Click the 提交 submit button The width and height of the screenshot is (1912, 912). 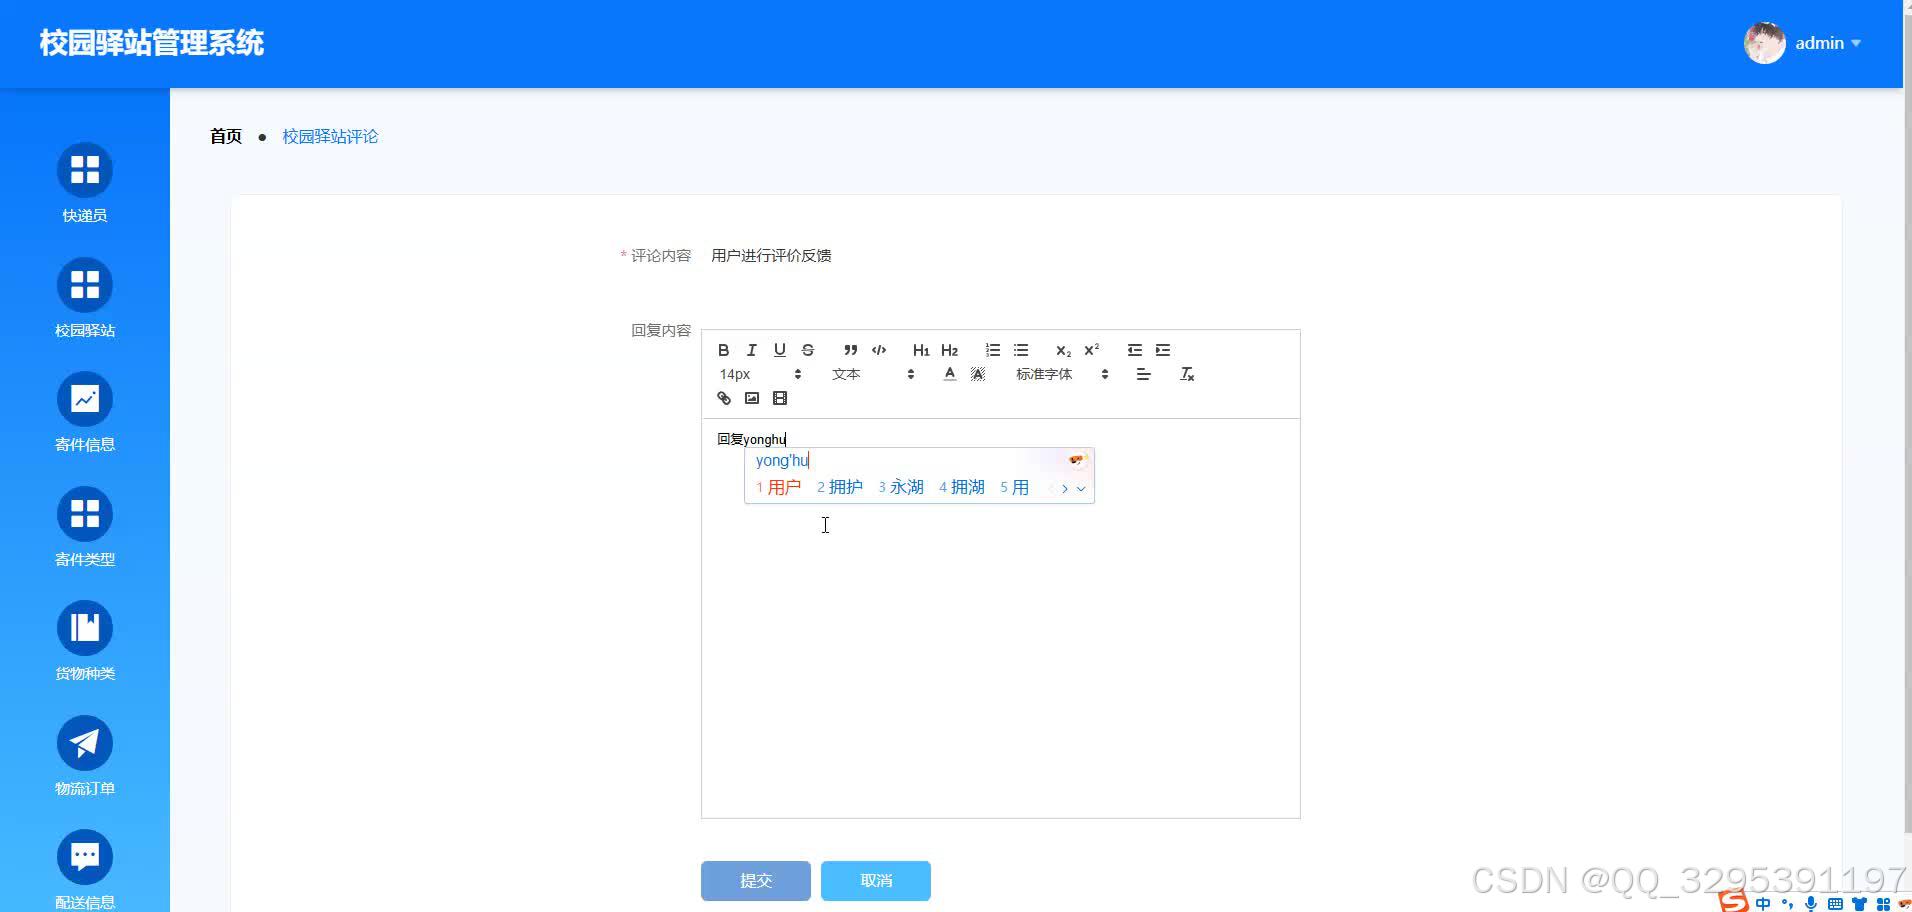(x=756, y=880)
